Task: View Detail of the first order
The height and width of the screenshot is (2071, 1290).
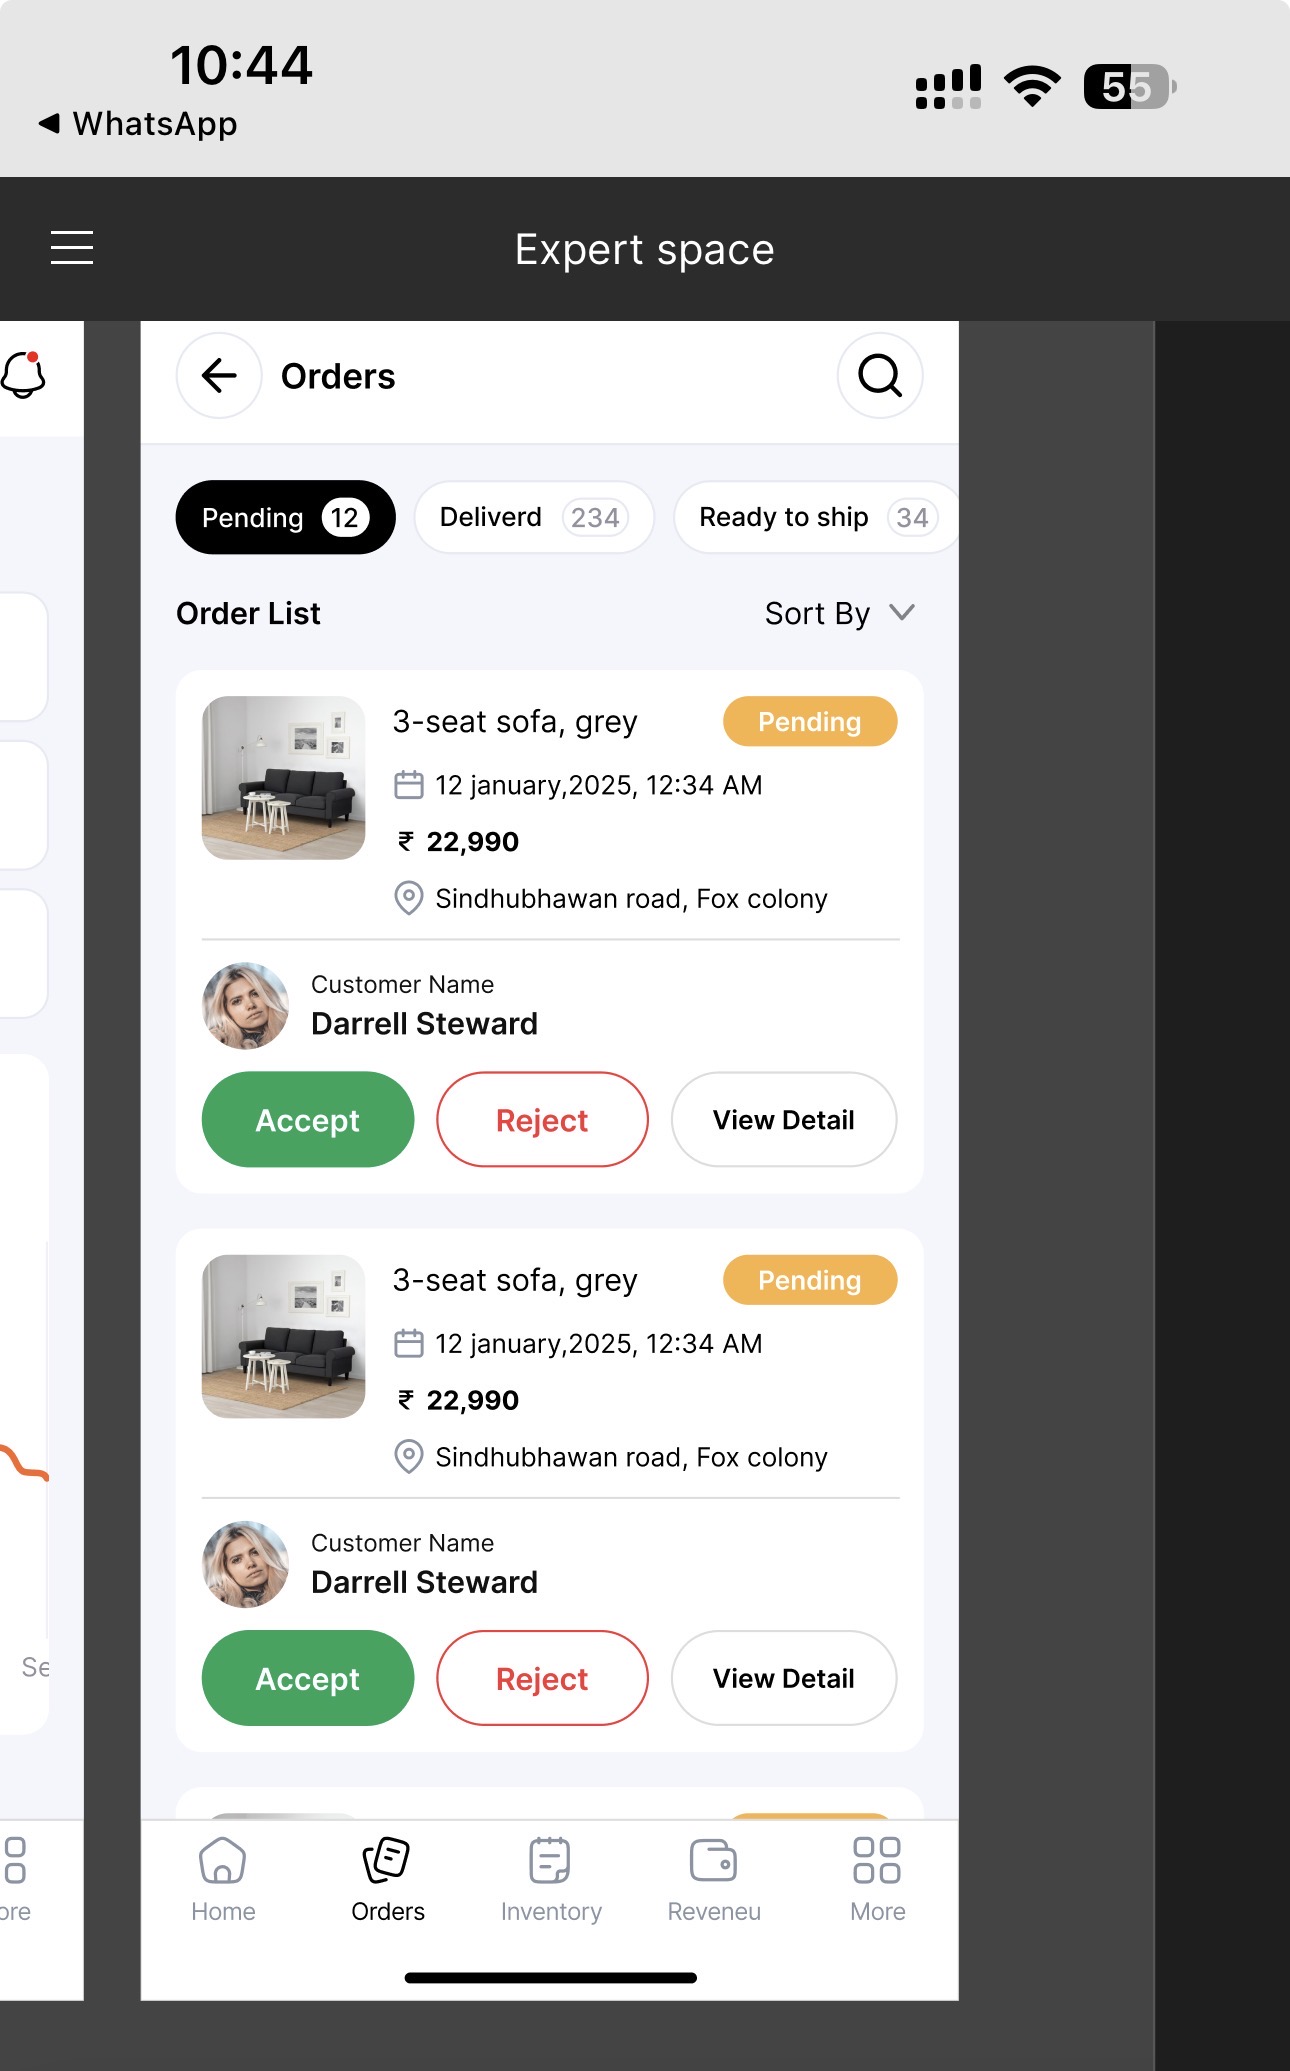Action: coord(783,1120)
